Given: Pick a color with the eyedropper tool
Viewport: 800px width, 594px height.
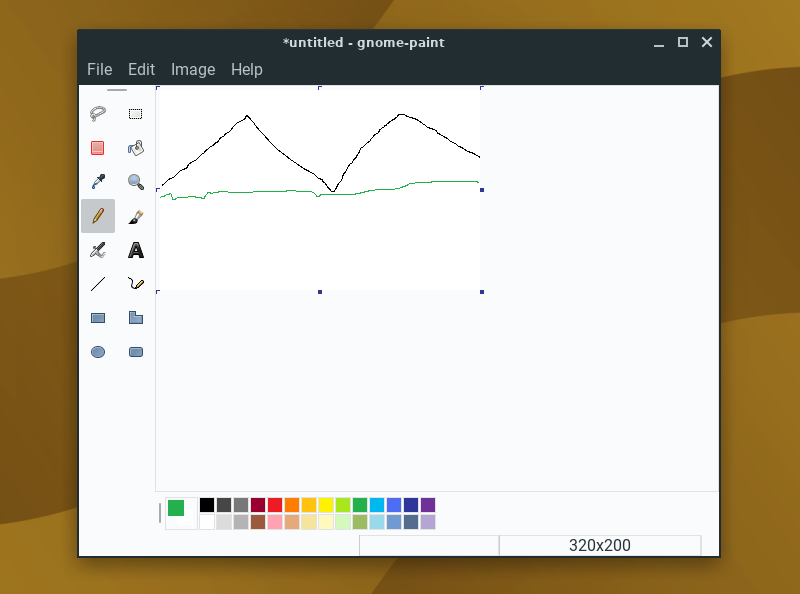Looking at the screenshot, I should (98, 181).
